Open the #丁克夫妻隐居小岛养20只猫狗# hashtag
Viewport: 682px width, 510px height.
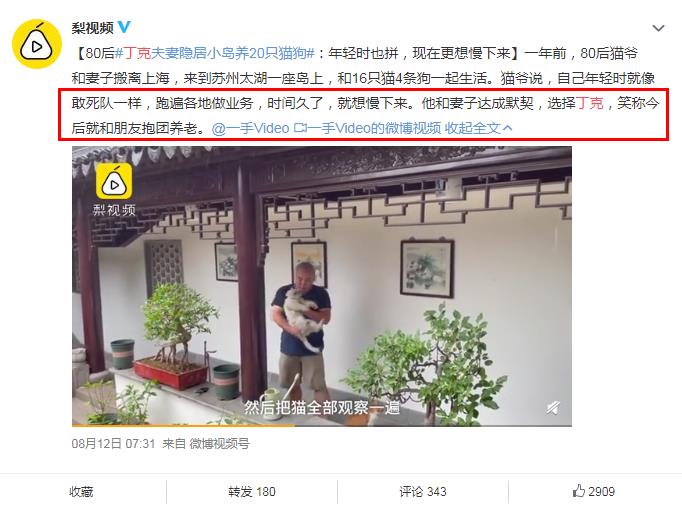pos(215,53)
